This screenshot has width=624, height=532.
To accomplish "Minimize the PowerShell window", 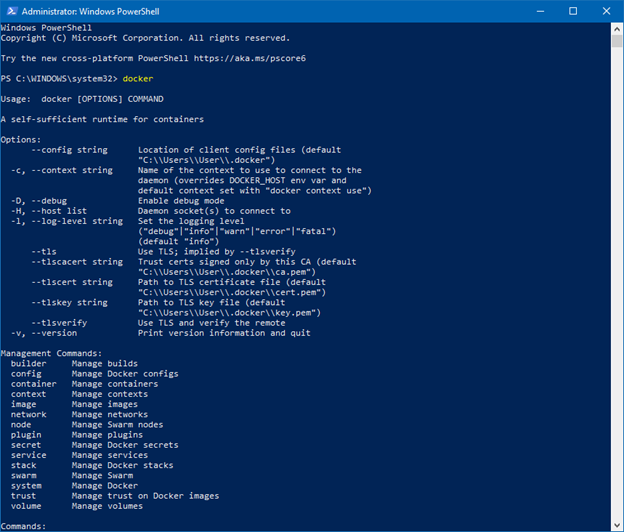I will click(540, 11).
